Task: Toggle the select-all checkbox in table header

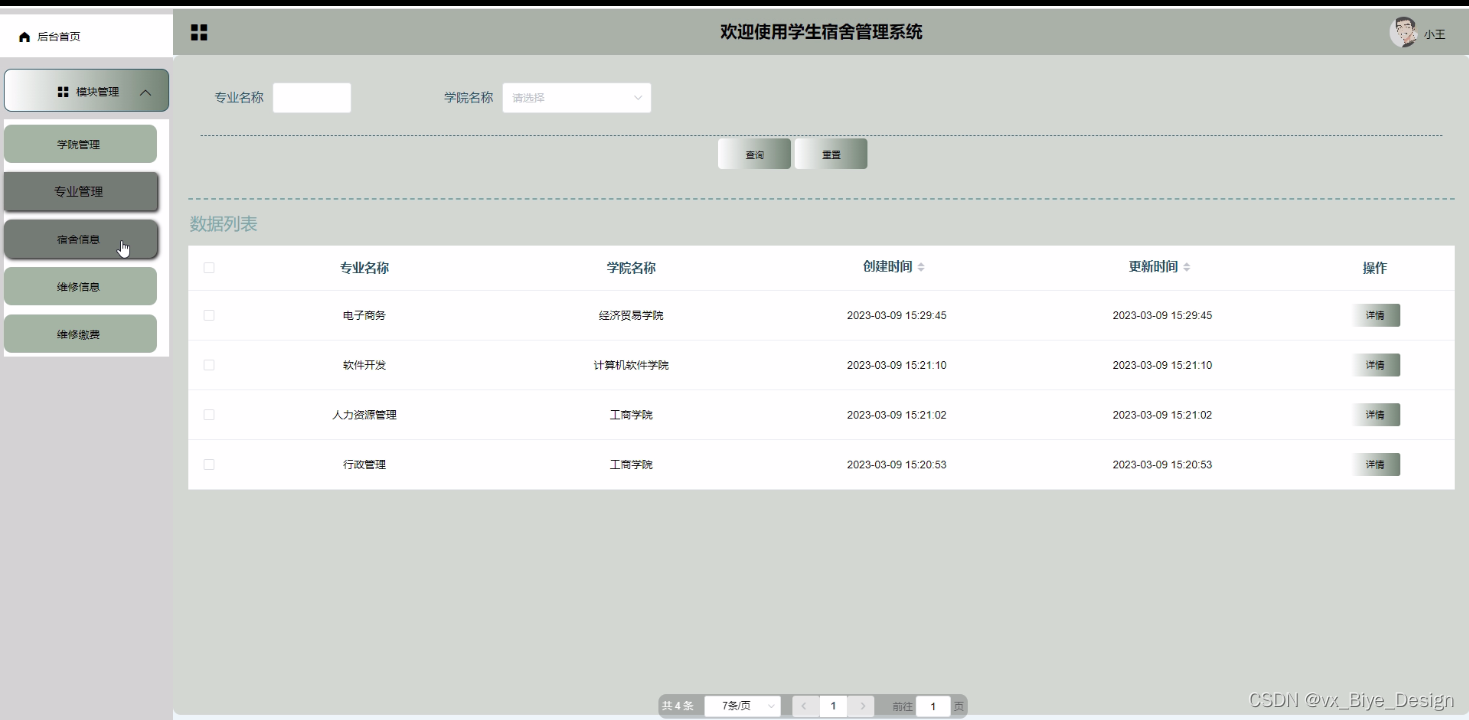Action: pos(209,267)
